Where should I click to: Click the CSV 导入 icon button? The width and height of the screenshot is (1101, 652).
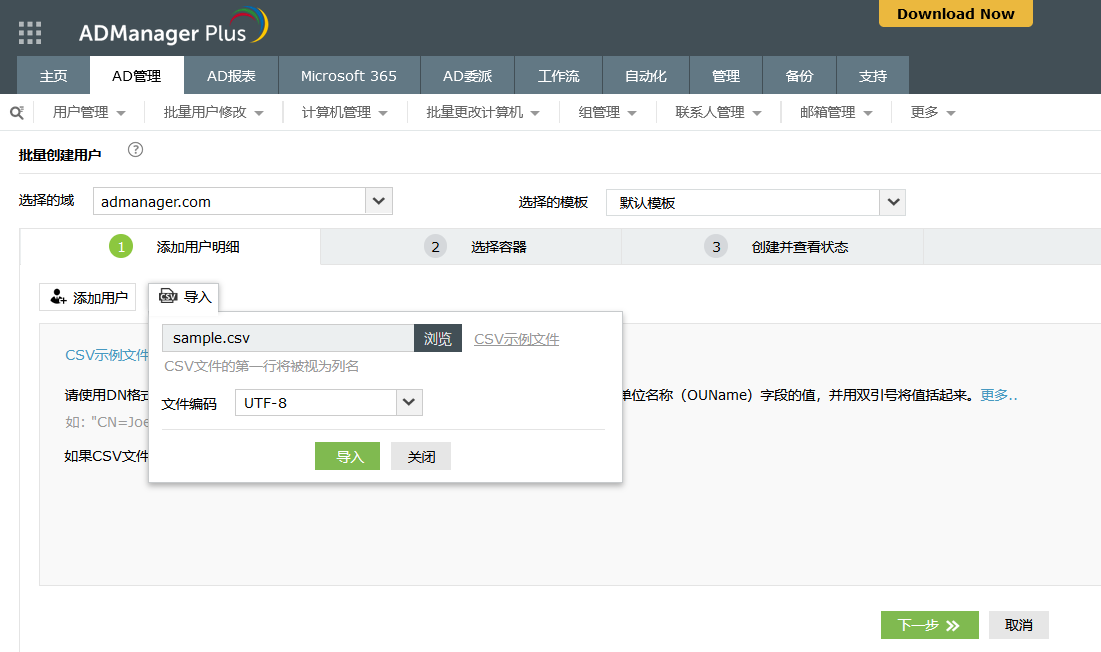click(x=185, y=297)
